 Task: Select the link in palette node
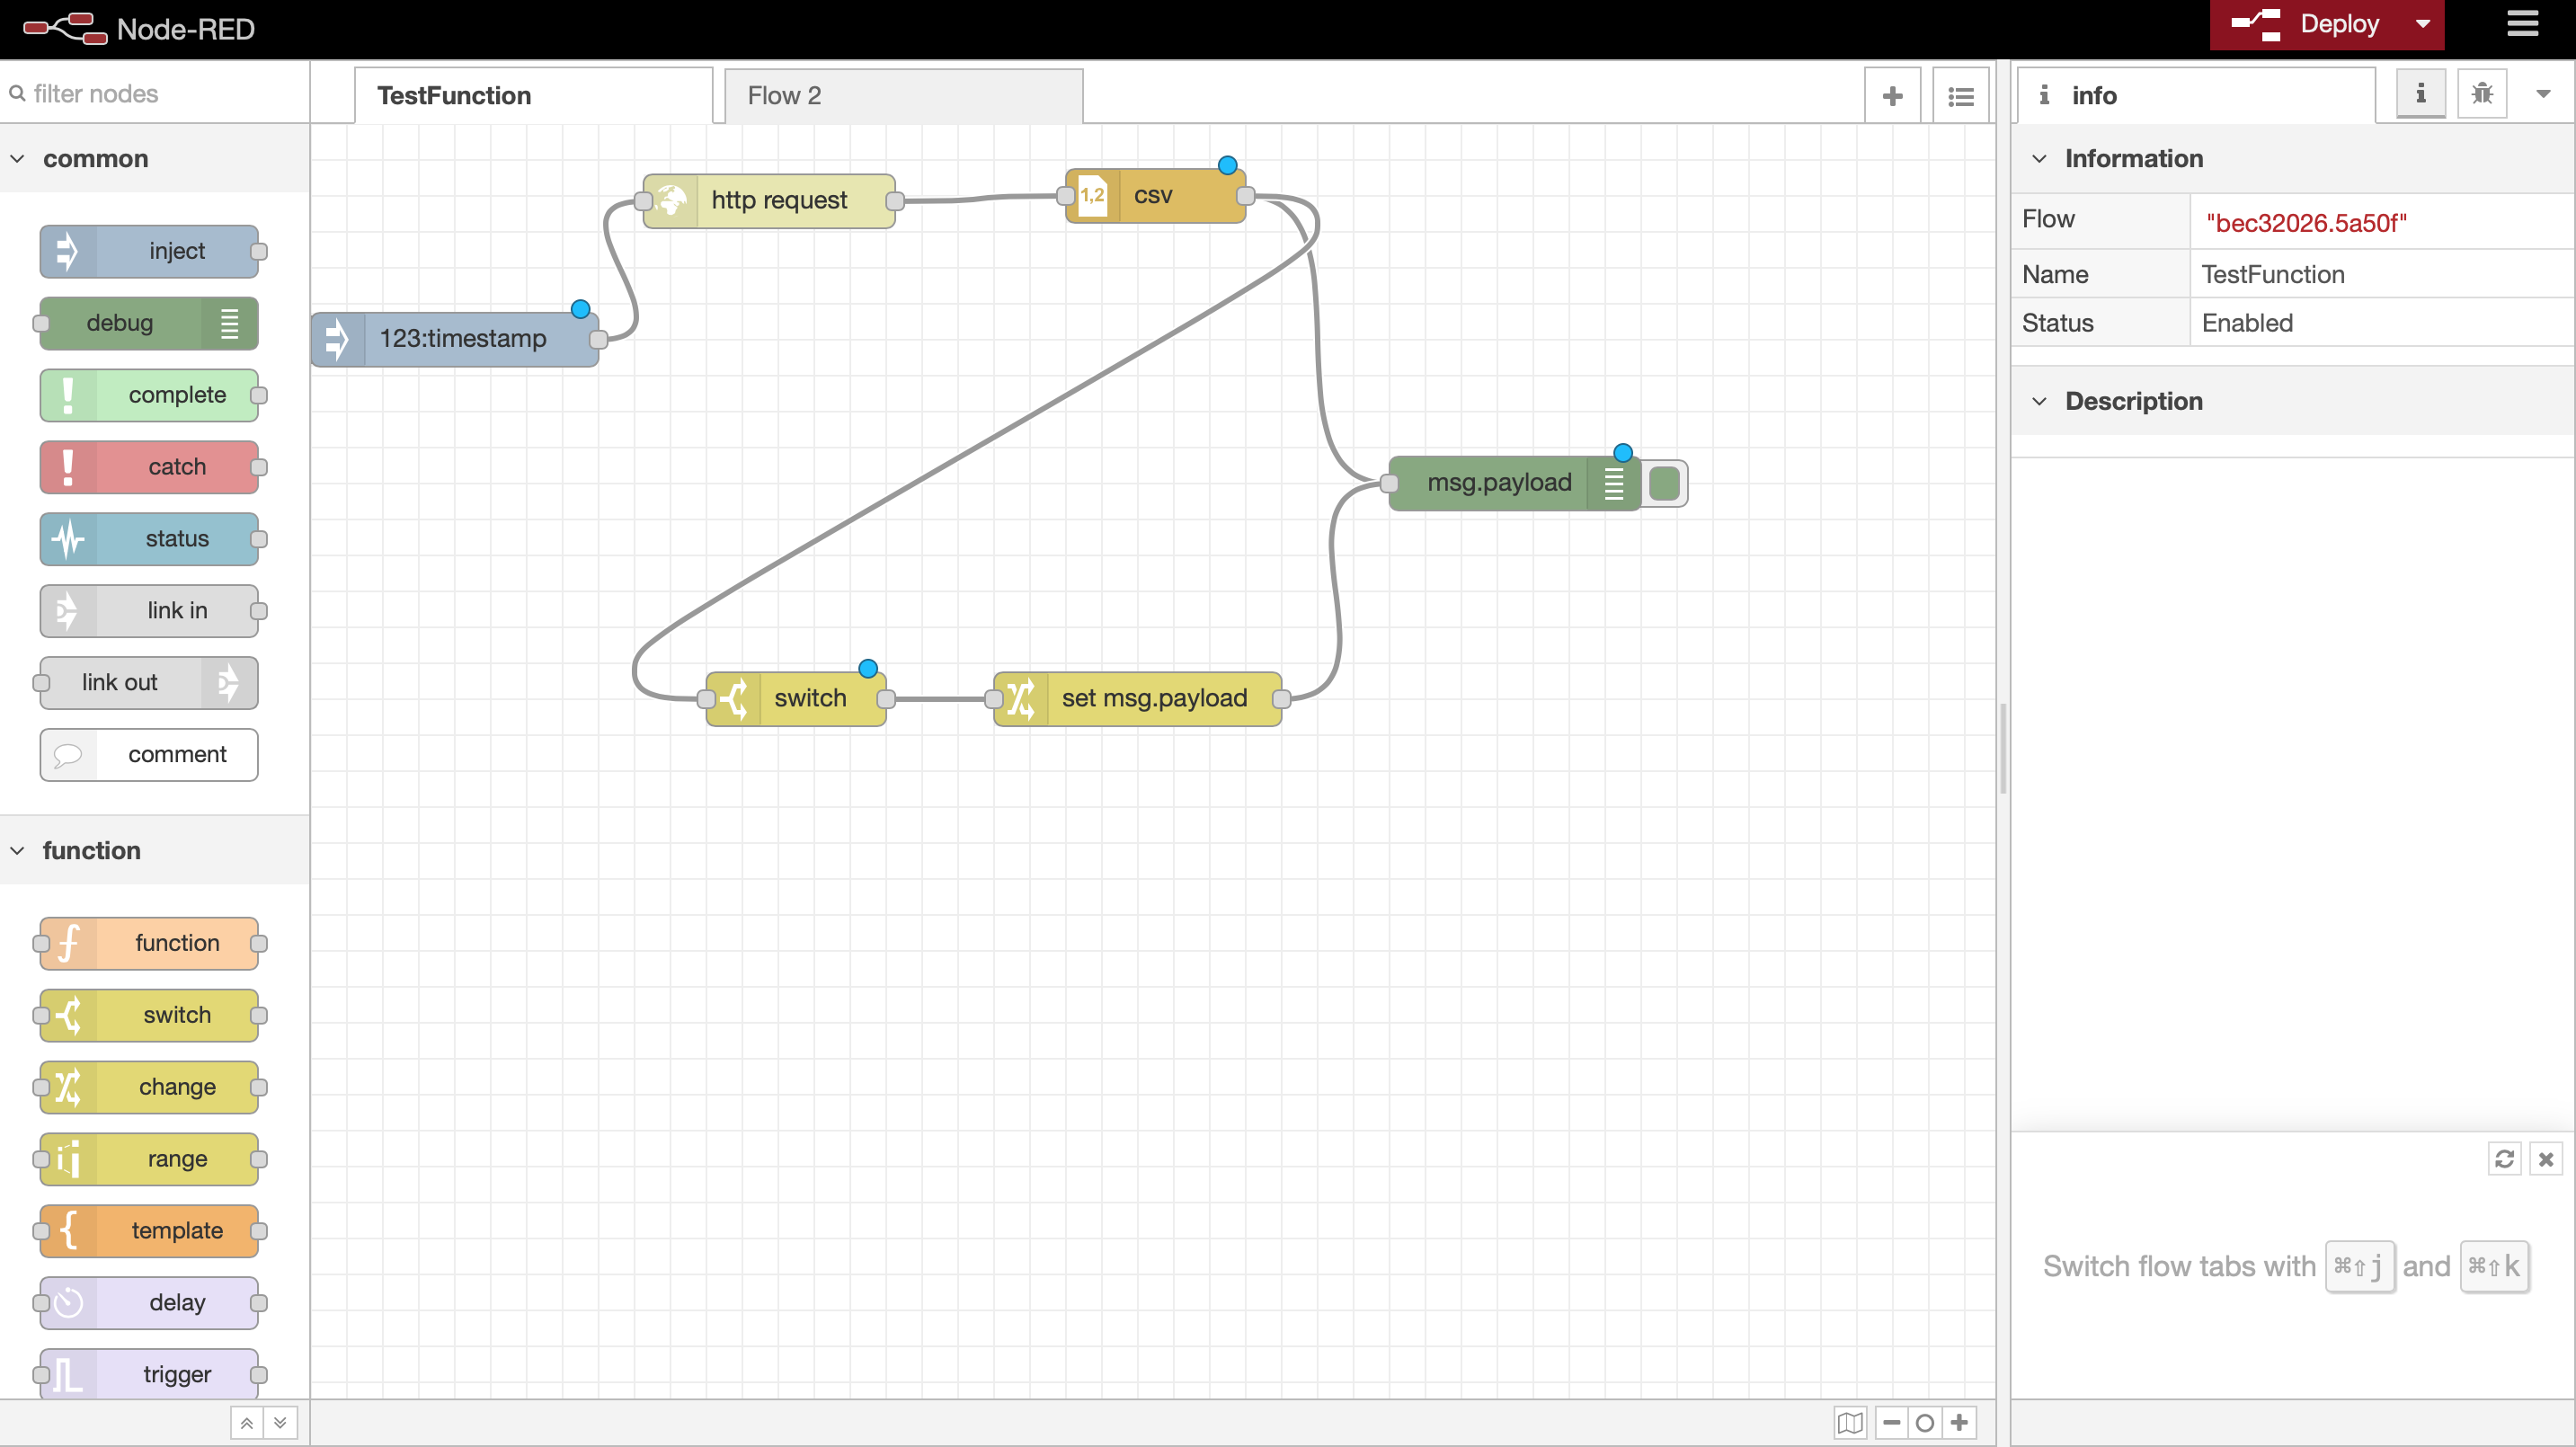pyautogui.click(x=149, y=611)
